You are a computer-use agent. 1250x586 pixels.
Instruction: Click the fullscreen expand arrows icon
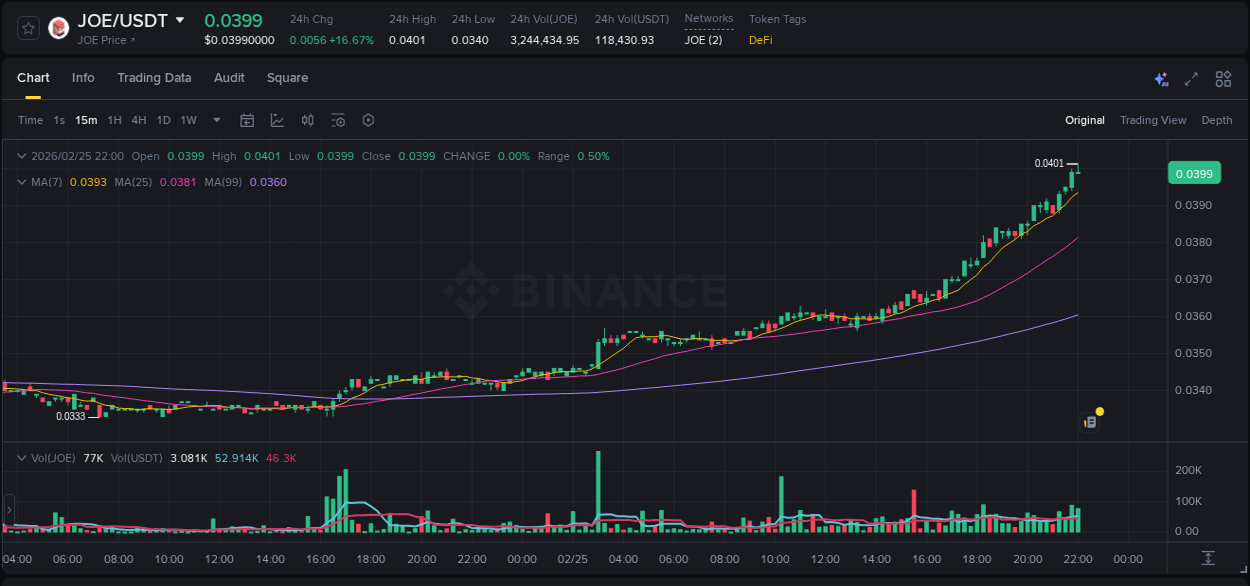tap(1190, 79)
